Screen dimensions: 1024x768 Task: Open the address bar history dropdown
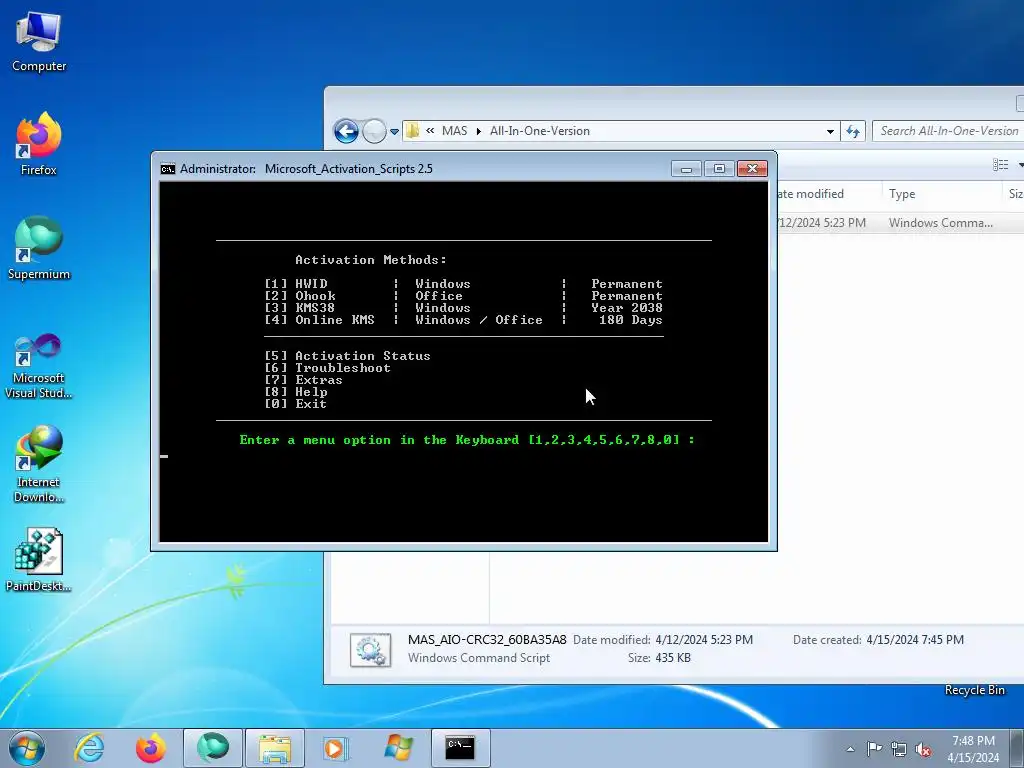tap(830, 131)
